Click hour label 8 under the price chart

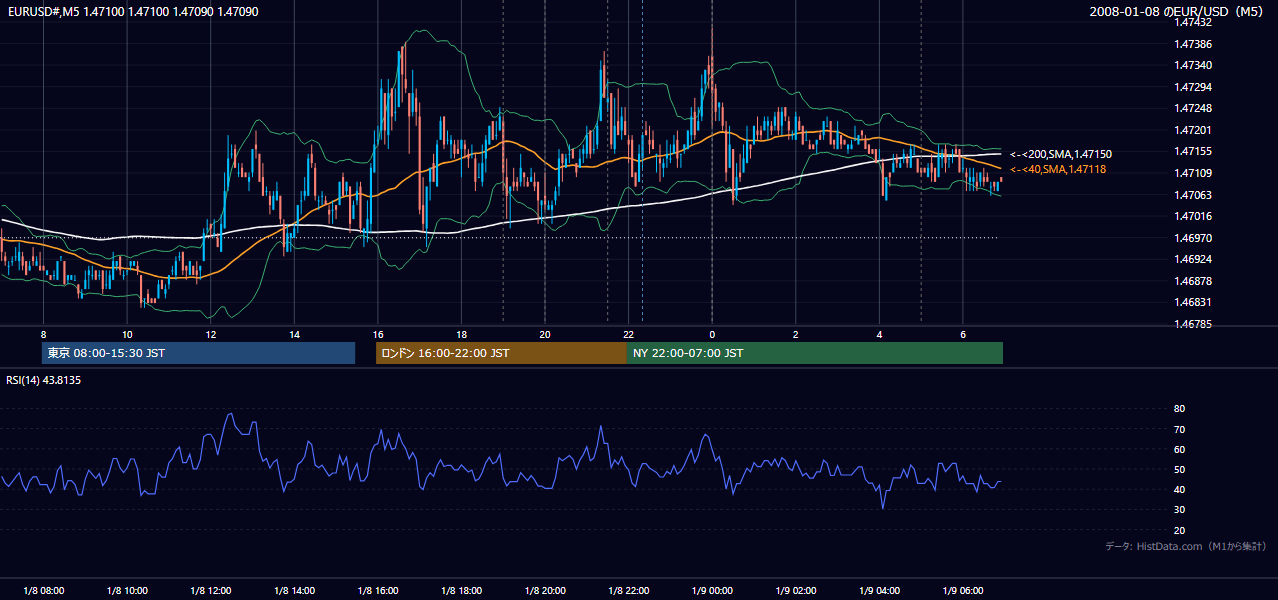pyautogui.click(x=43, y=334)
